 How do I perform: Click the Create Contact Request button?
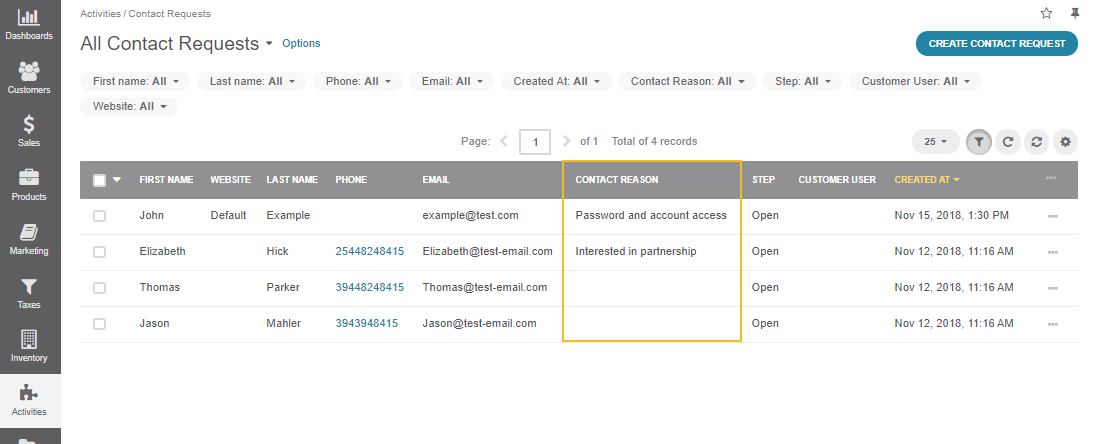[x=996, y=43]
